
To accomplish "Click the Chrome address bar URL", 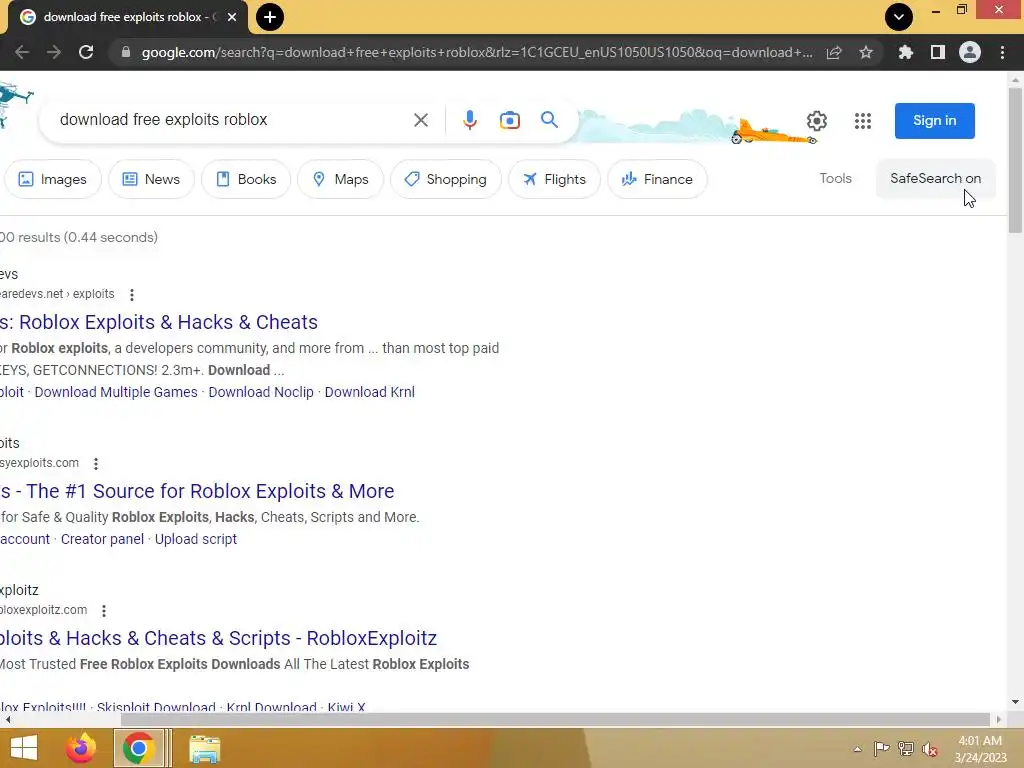I will pyautogui.click(x=477, y=52).
